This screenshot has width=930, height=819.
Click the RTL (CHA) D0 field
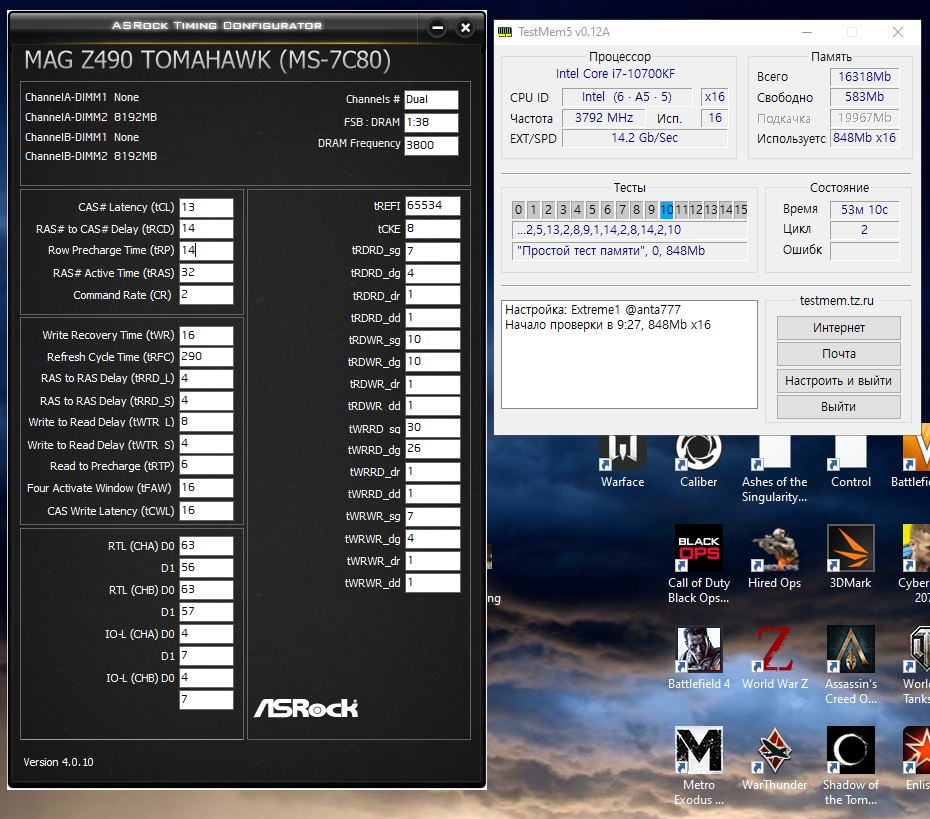(x=206, y=546)
